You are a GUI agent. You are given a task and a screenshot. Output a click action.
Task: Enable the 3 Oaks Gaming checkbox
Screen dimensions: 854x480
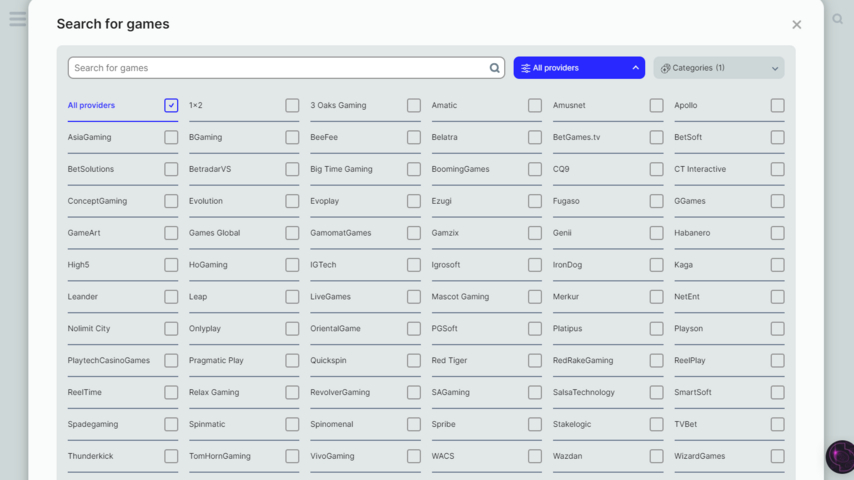(413, 105)
